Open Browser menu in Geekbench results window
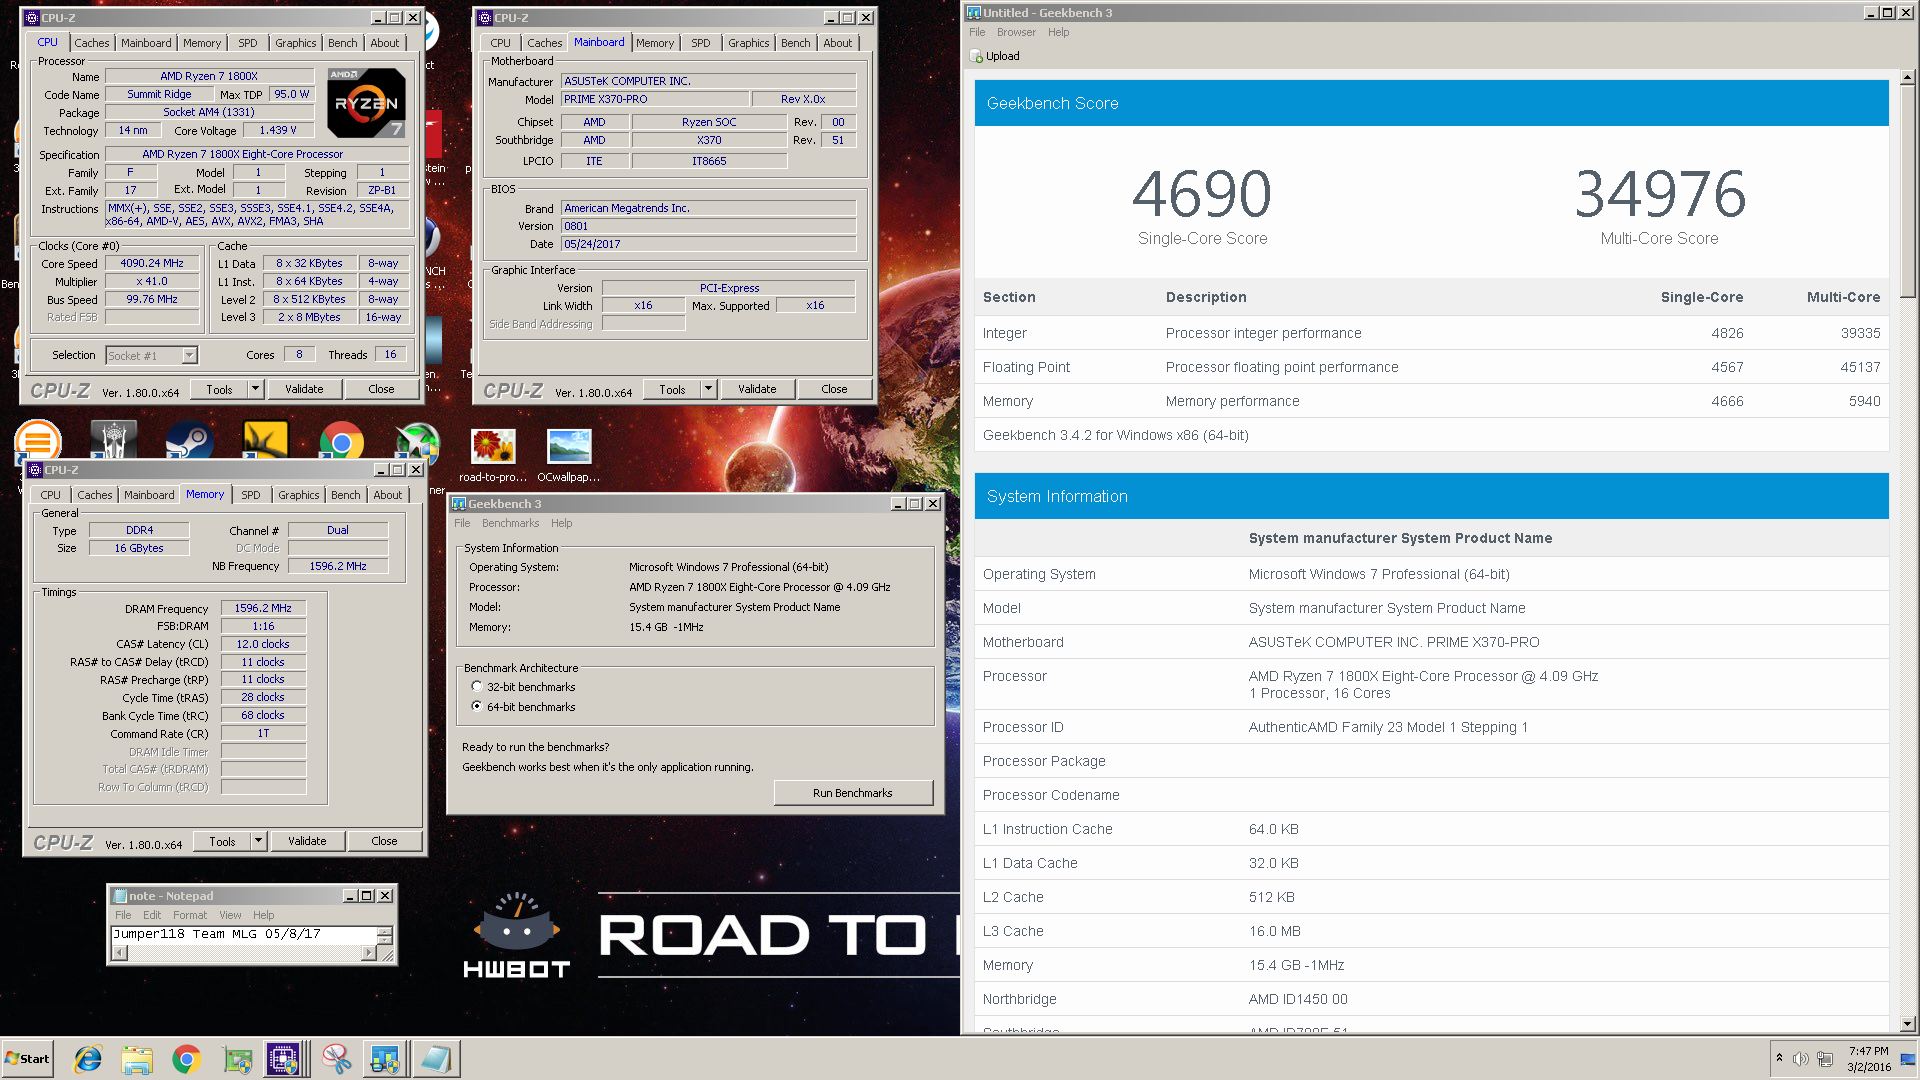The image size is (1920, 1080). point(1016,32)
